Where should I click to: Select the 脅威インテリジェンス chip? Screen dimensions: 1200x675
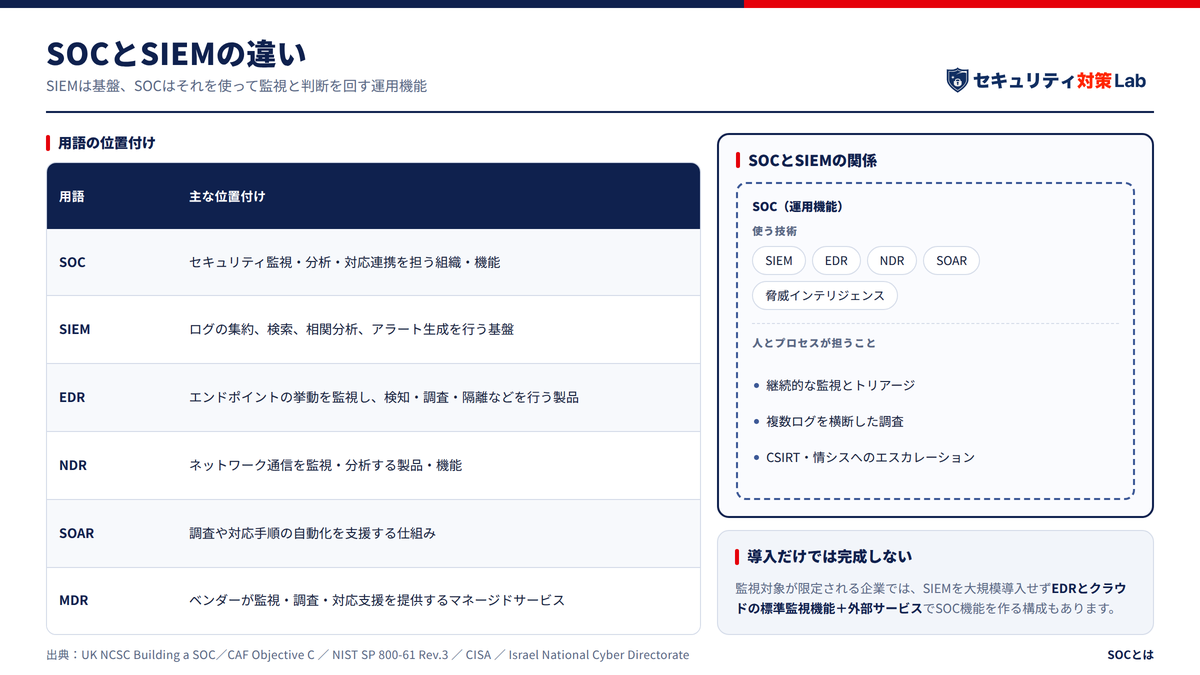(x=825, y=296)
